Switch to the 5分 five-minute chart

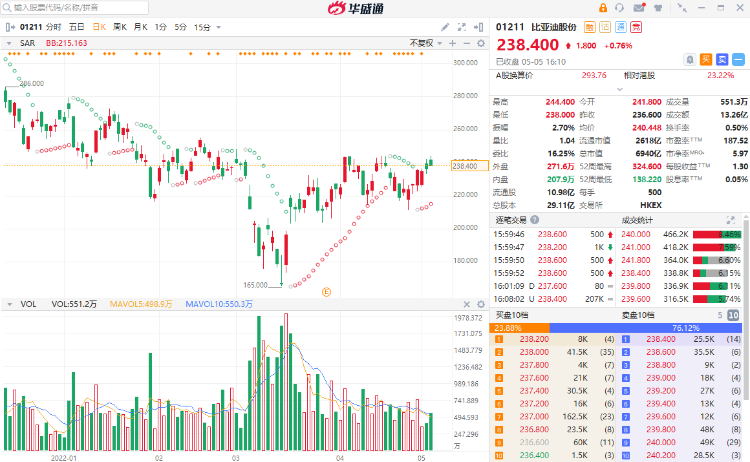point(180,27)
